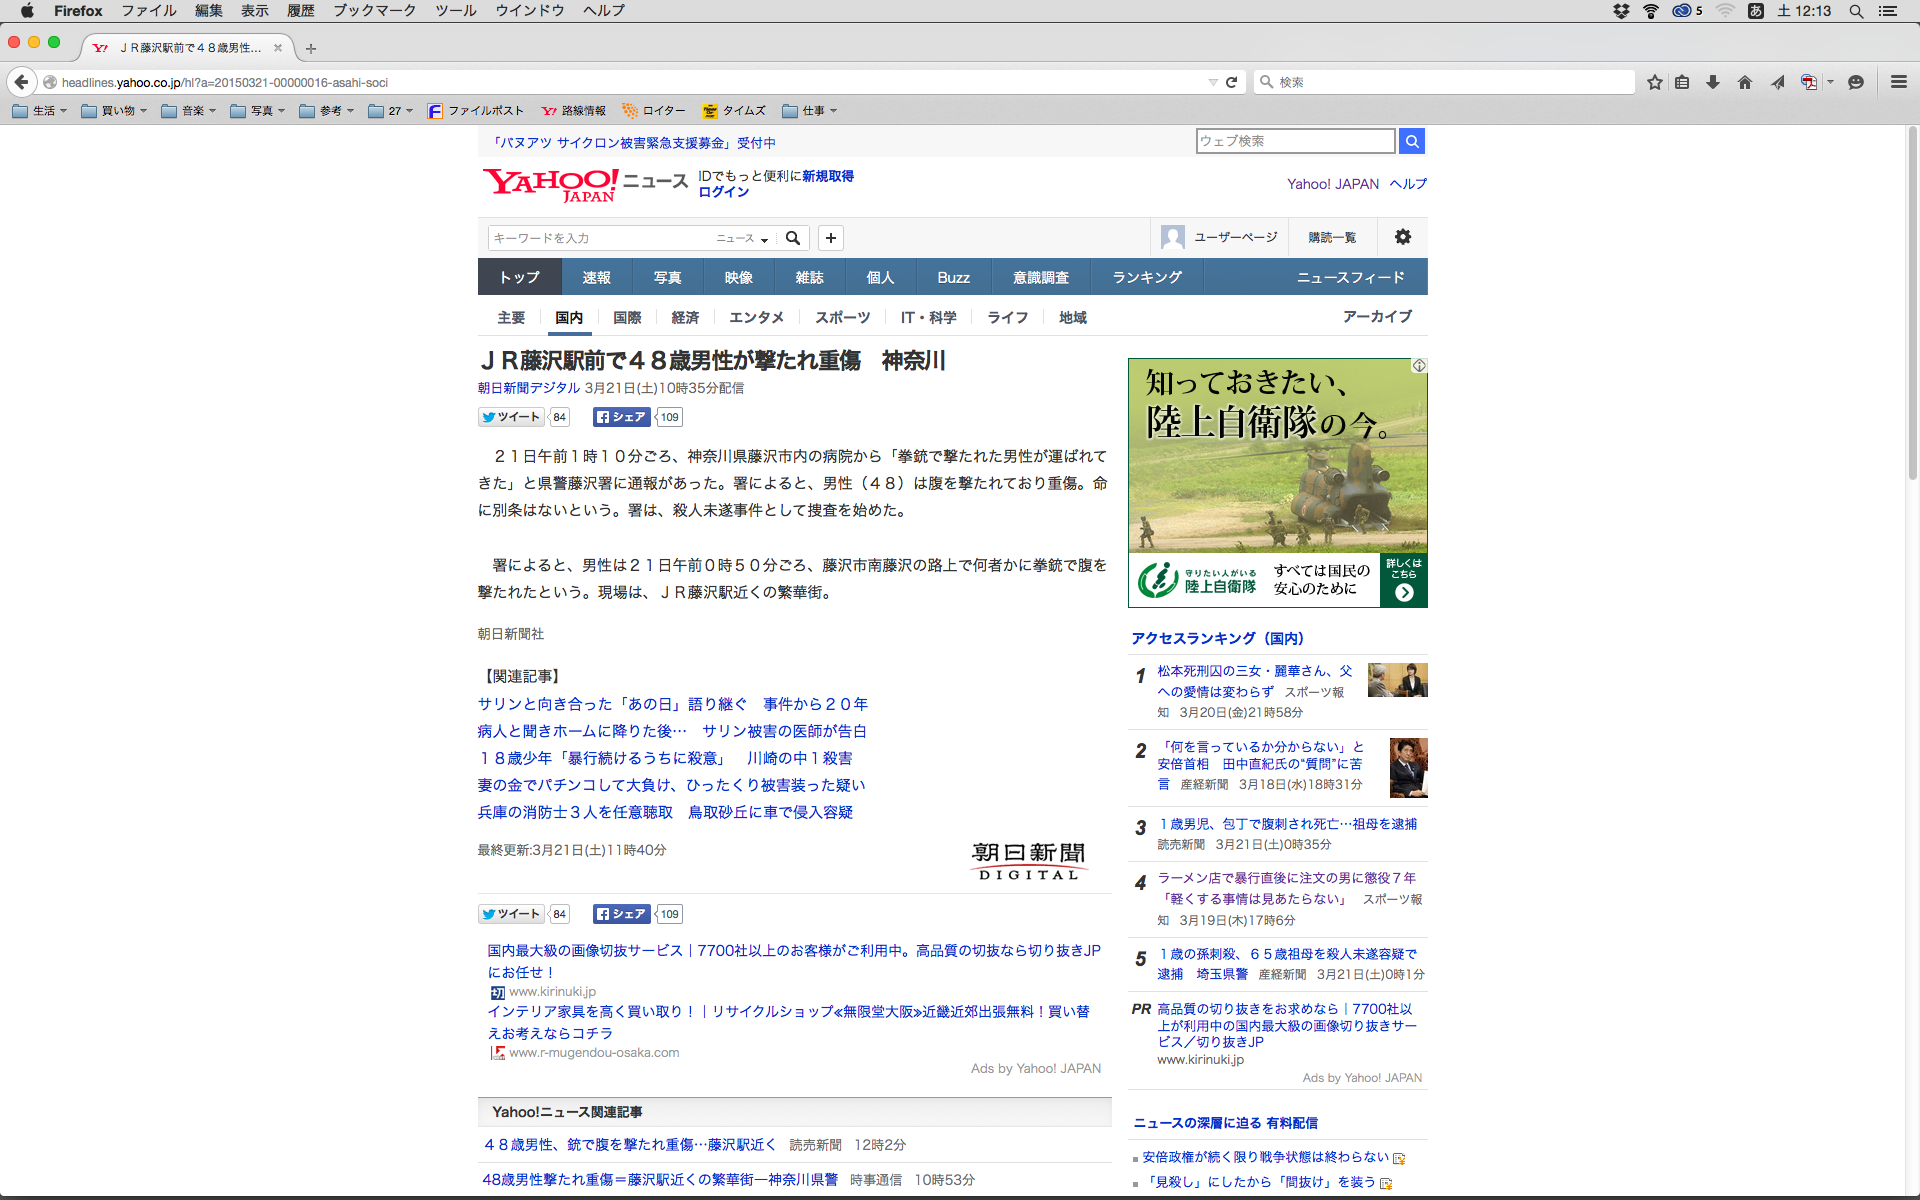Go to Firefox home icon
This screenshot has height=1200, width=1920.
1745,82
